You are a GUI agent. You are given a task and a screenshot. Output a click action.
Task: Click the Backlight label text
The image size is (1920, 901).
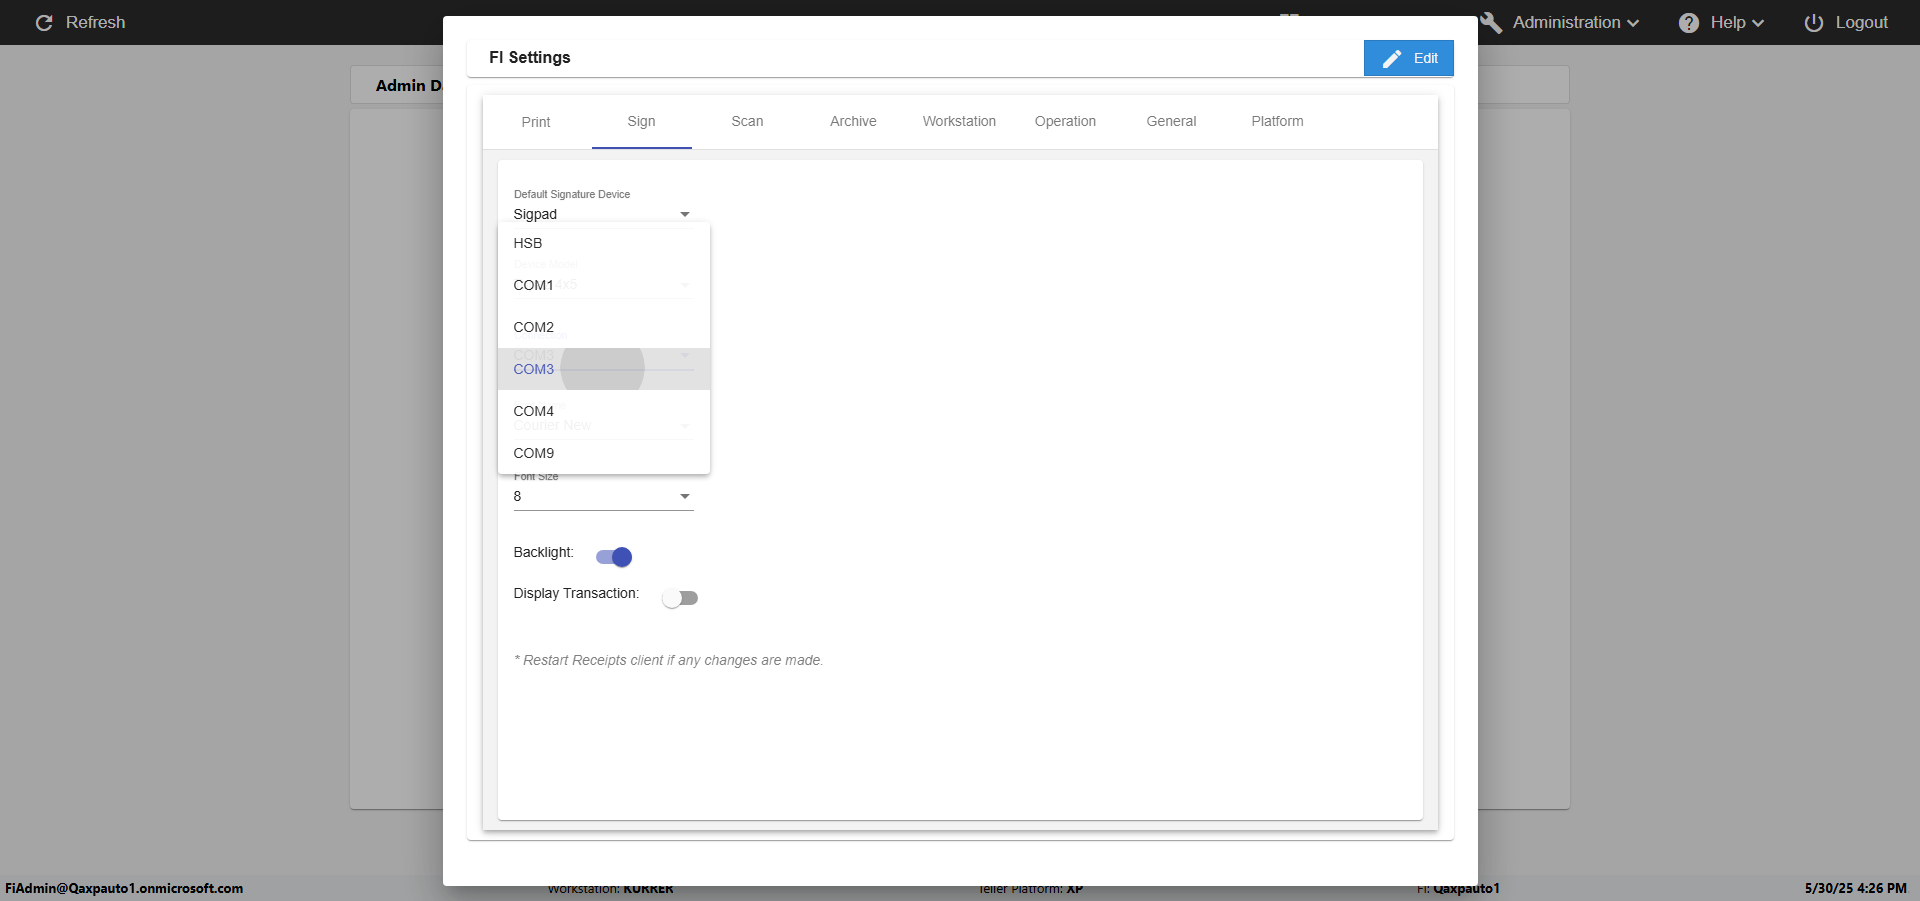(x=543, y=552)
